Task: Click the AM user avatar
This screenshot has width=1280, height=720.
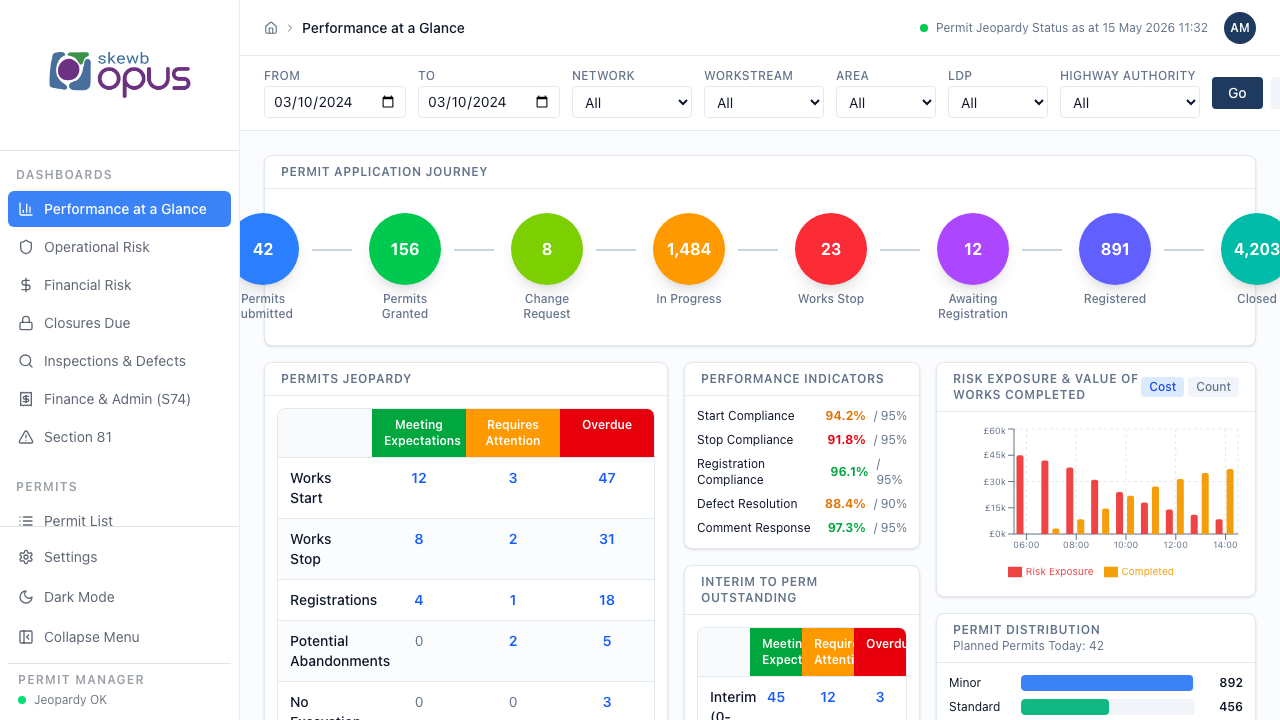Action: pyautogui.click(x=1240, y=28)
